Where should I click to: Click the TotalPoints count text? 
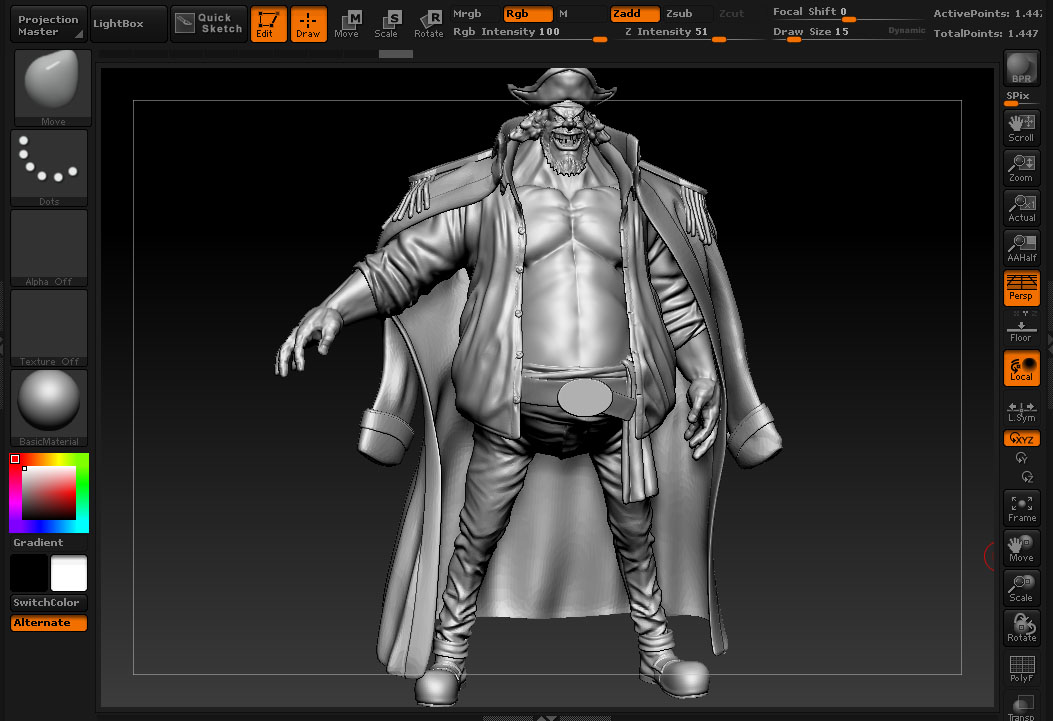coord(986,33)
